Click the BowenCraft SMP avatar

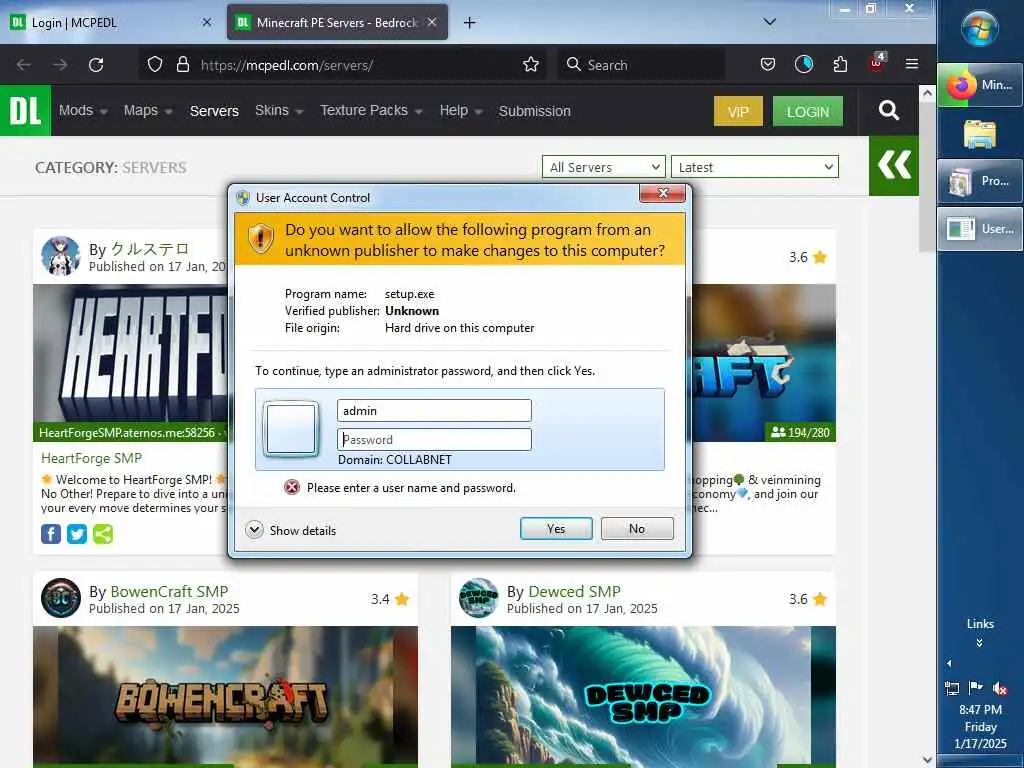[x=61, y=598]
